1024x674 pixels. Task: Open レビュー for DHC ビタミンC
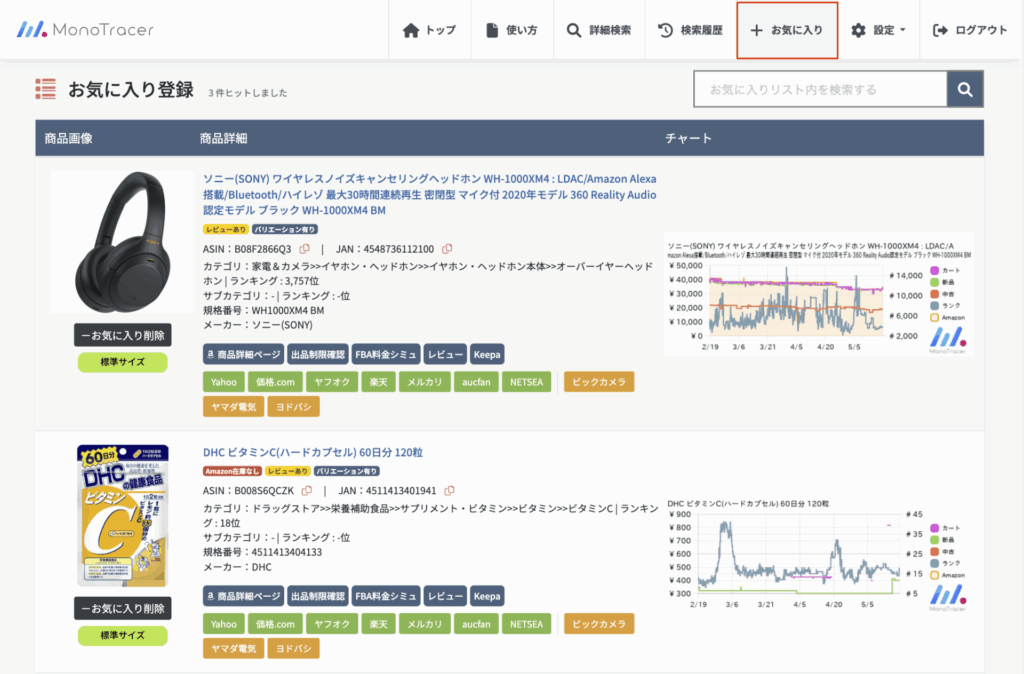[x=445, y=596]
